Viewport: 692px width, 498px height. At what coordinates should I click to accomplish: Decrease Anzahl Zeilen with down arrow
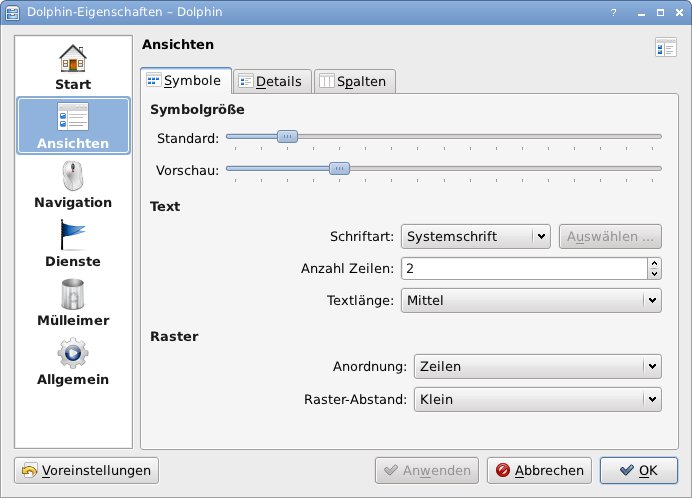(654, 274)
